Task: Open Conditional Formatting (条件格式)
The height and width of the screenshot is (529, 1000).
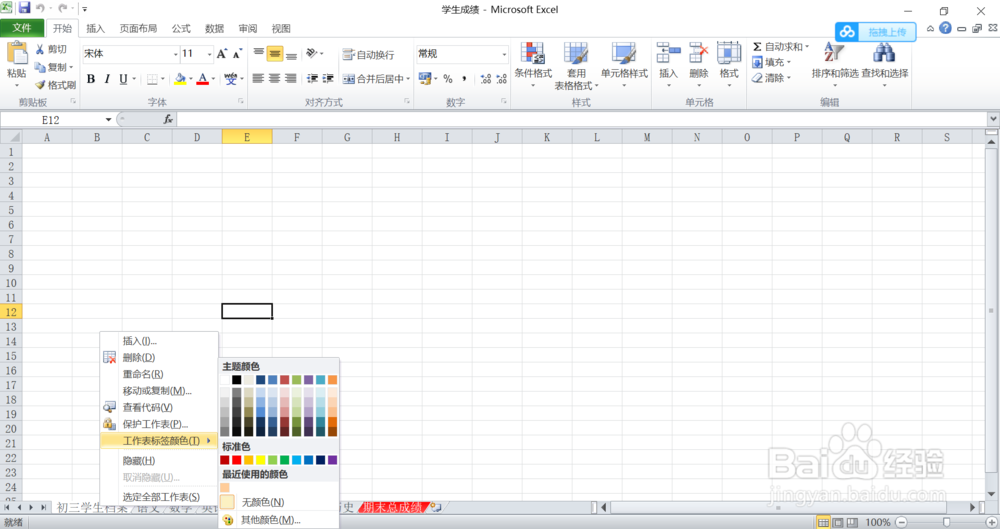Action: coord(533,64)
